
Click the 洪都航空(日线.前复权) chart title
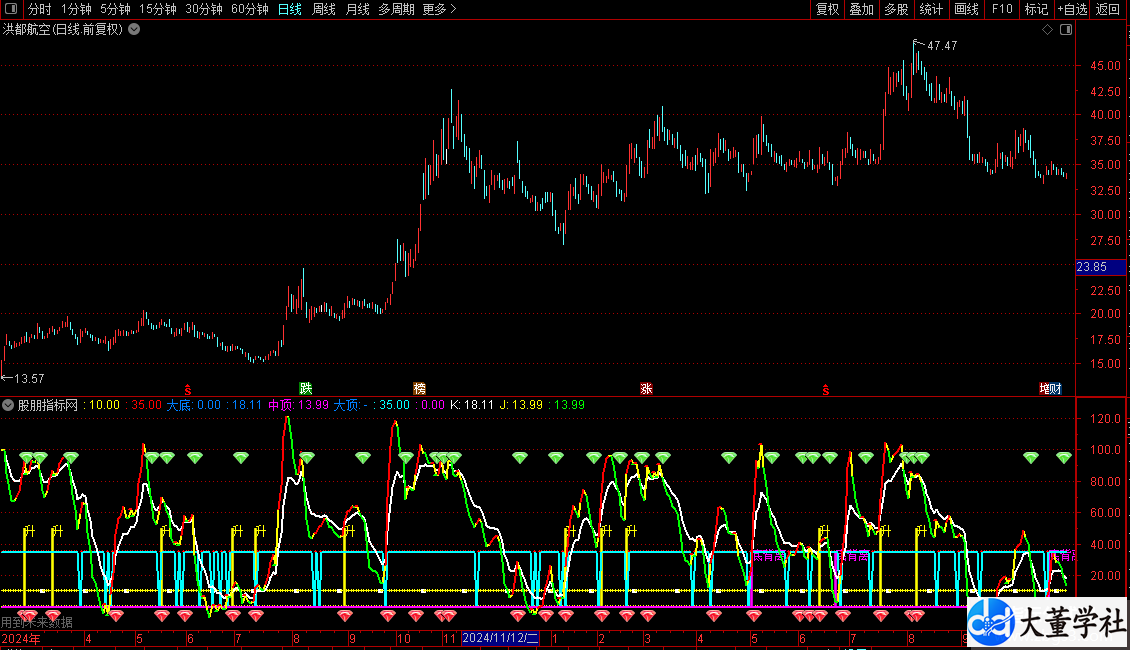click(x=63, y=30)
